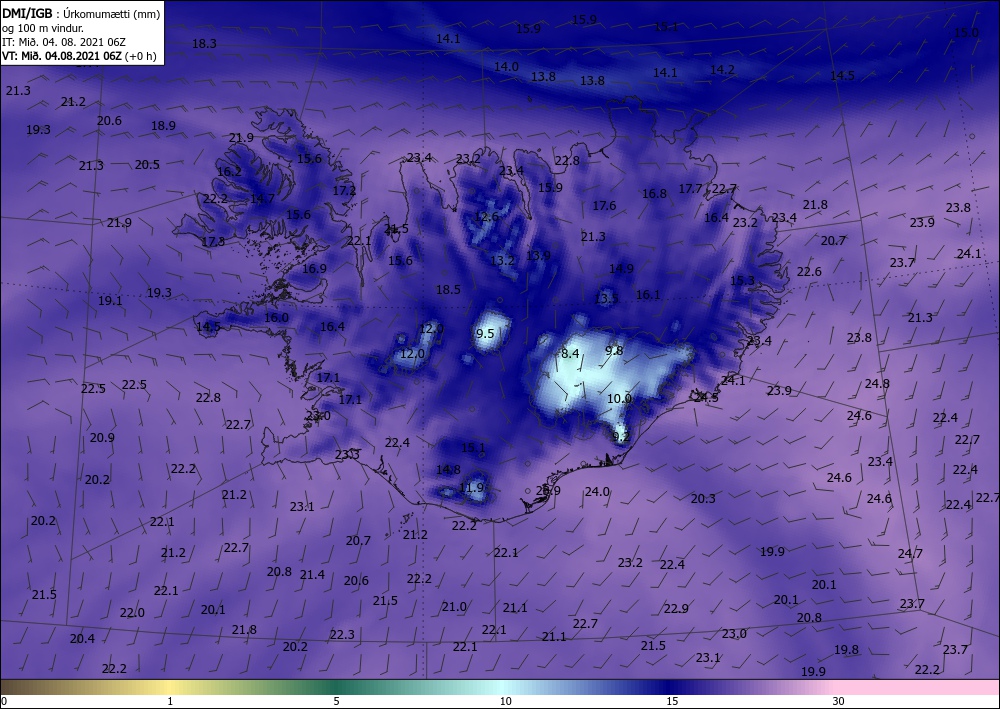1000x709 pixels.
Task: Click the 10.0 value on the large glacier
Action: click(619, 398)
